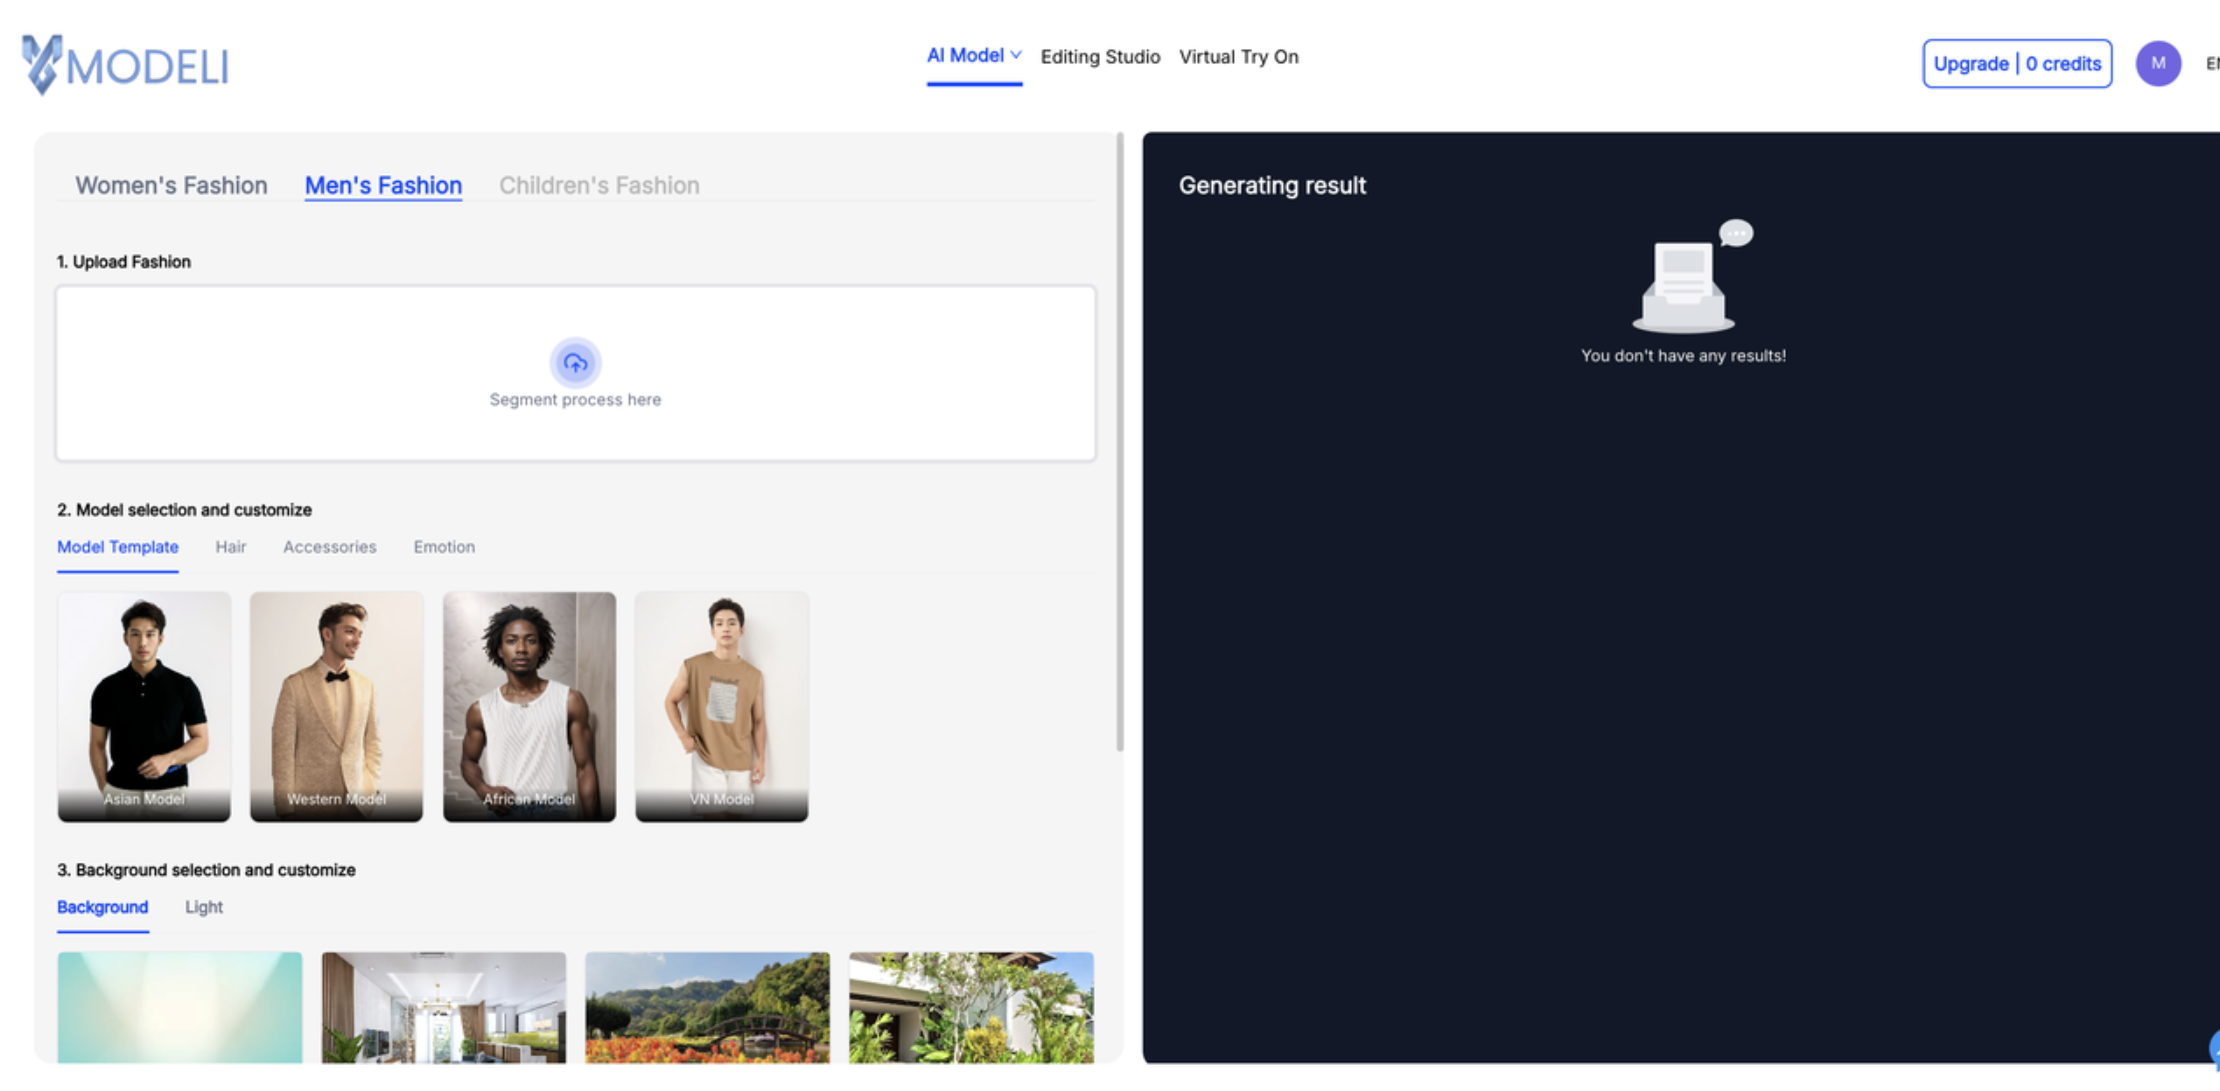Screen dimensions: 2220x1091
Task: Open the account avatar menu labeled M
Action: [x=2158, y=63]
